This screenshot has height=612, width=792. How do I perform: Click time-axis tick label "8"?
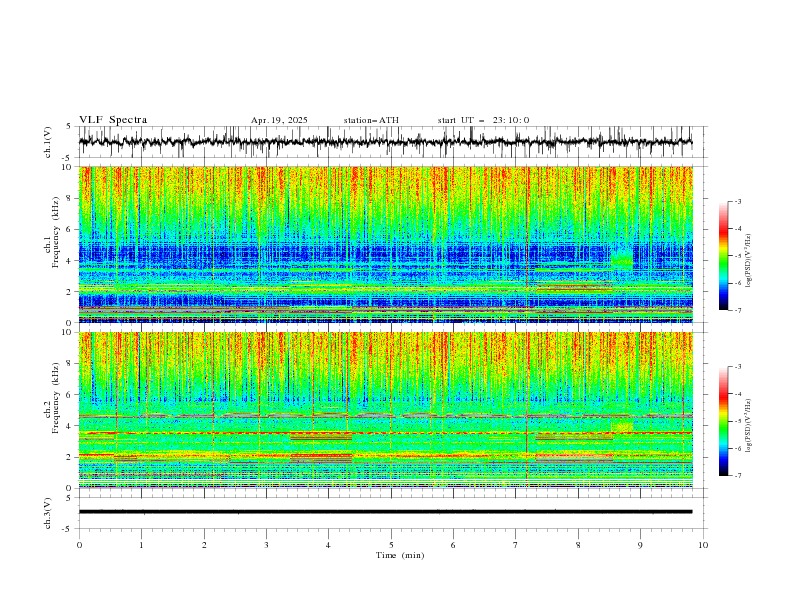coord(578,545)
